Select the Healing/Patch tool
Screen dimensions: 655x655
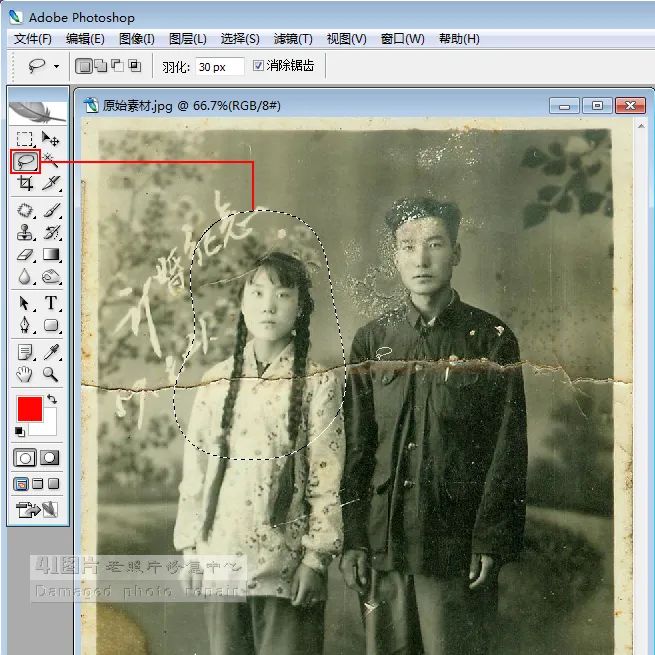[x=25, y=210]
